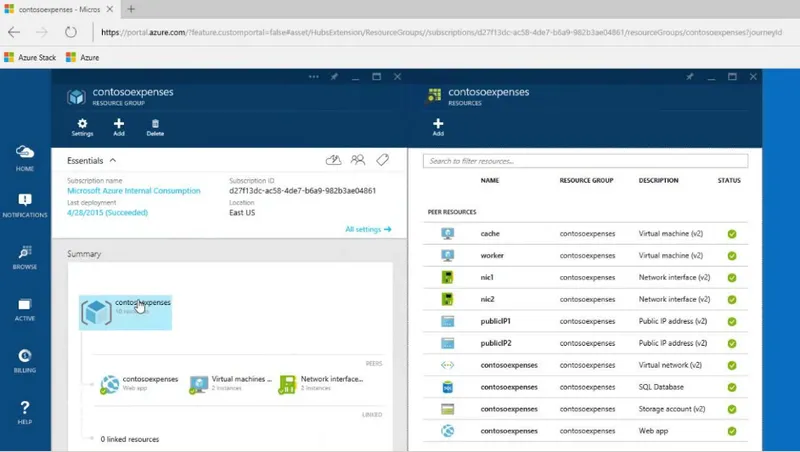
Task: Open the cache virtual machine row
Action: [x=585, y=234]
